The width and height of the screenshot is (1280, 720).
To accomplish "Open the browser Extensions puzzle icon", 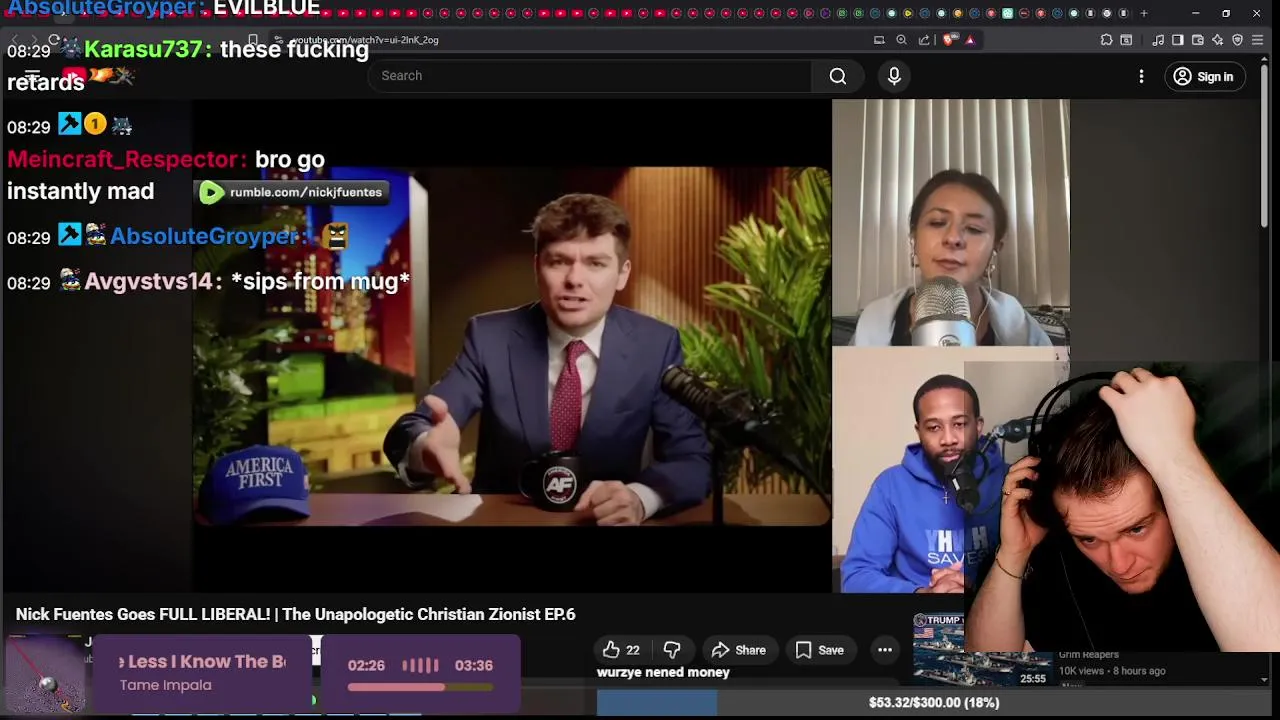I will click(x=1106, y=40).
